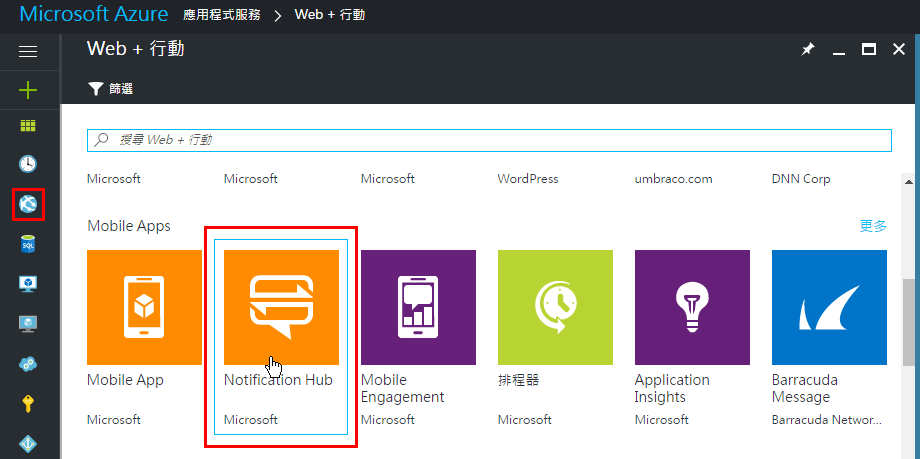This screenshot has width=920, height=459.
Task: Select the Barracuda Message tile
Action: 829,338
